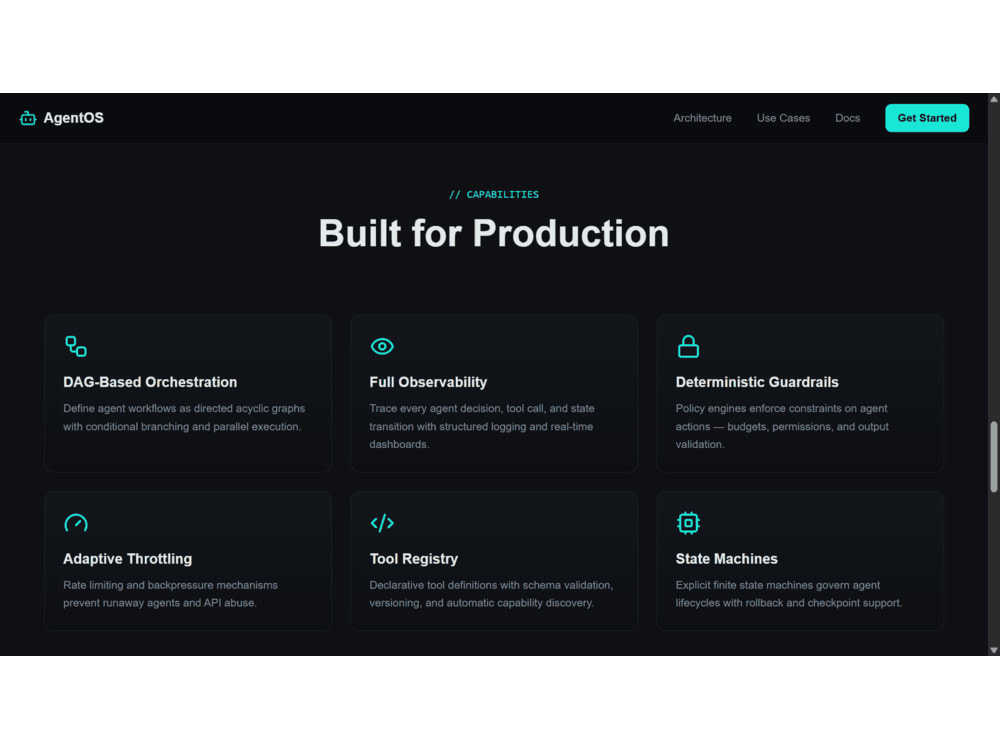Open the Architecture nav link

pyautogui.click(x=702, y=118)
